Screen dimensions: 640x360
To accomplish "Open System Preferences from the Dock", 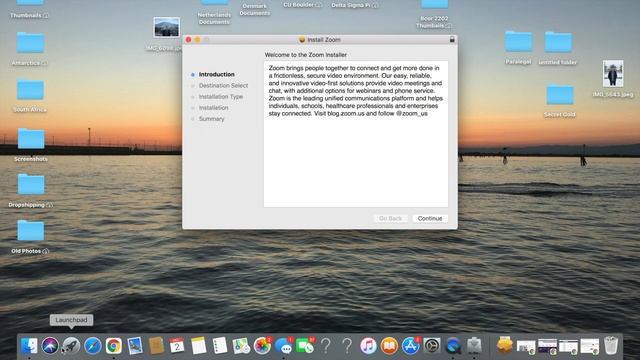I will click(x=432, y=346).
